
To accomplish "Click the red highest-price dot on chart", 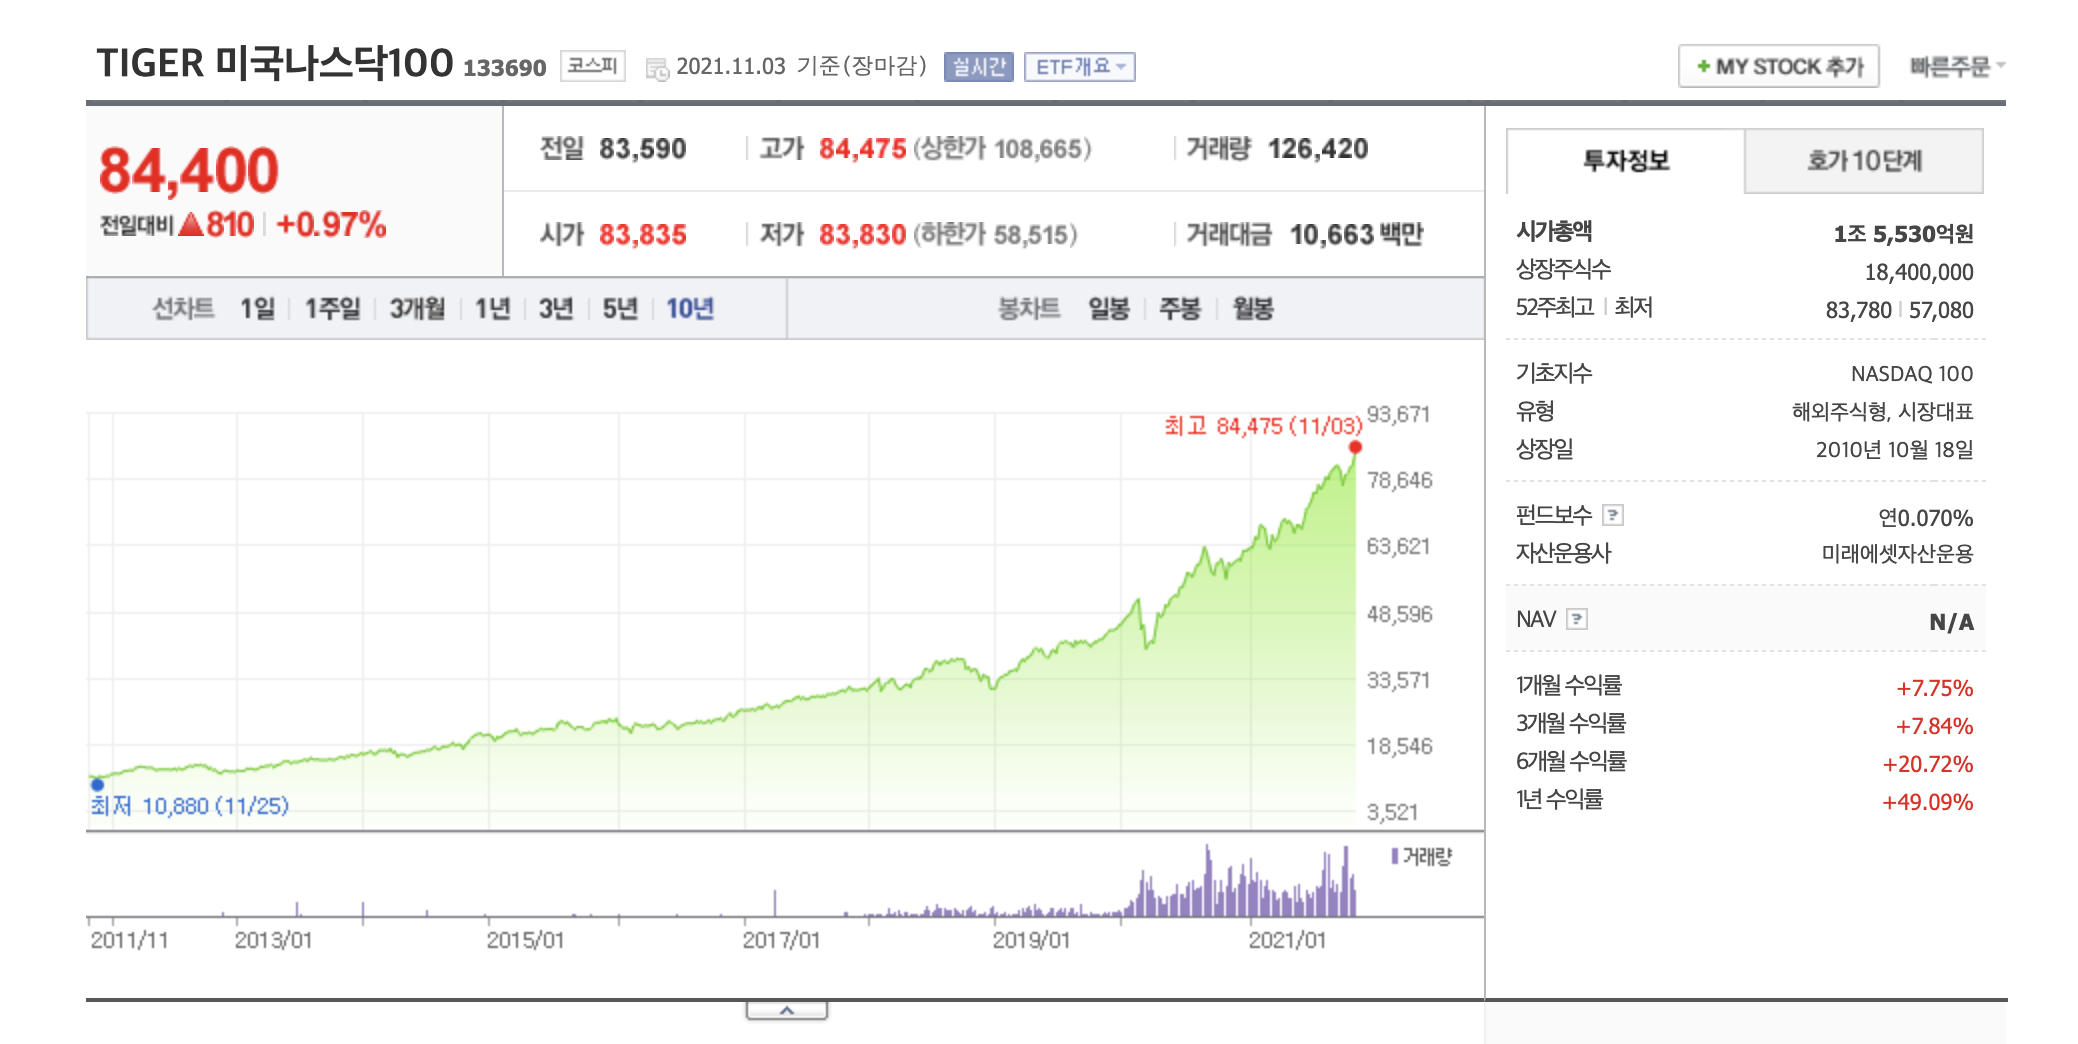I will pyautogui.click(x=1355, y=447).
